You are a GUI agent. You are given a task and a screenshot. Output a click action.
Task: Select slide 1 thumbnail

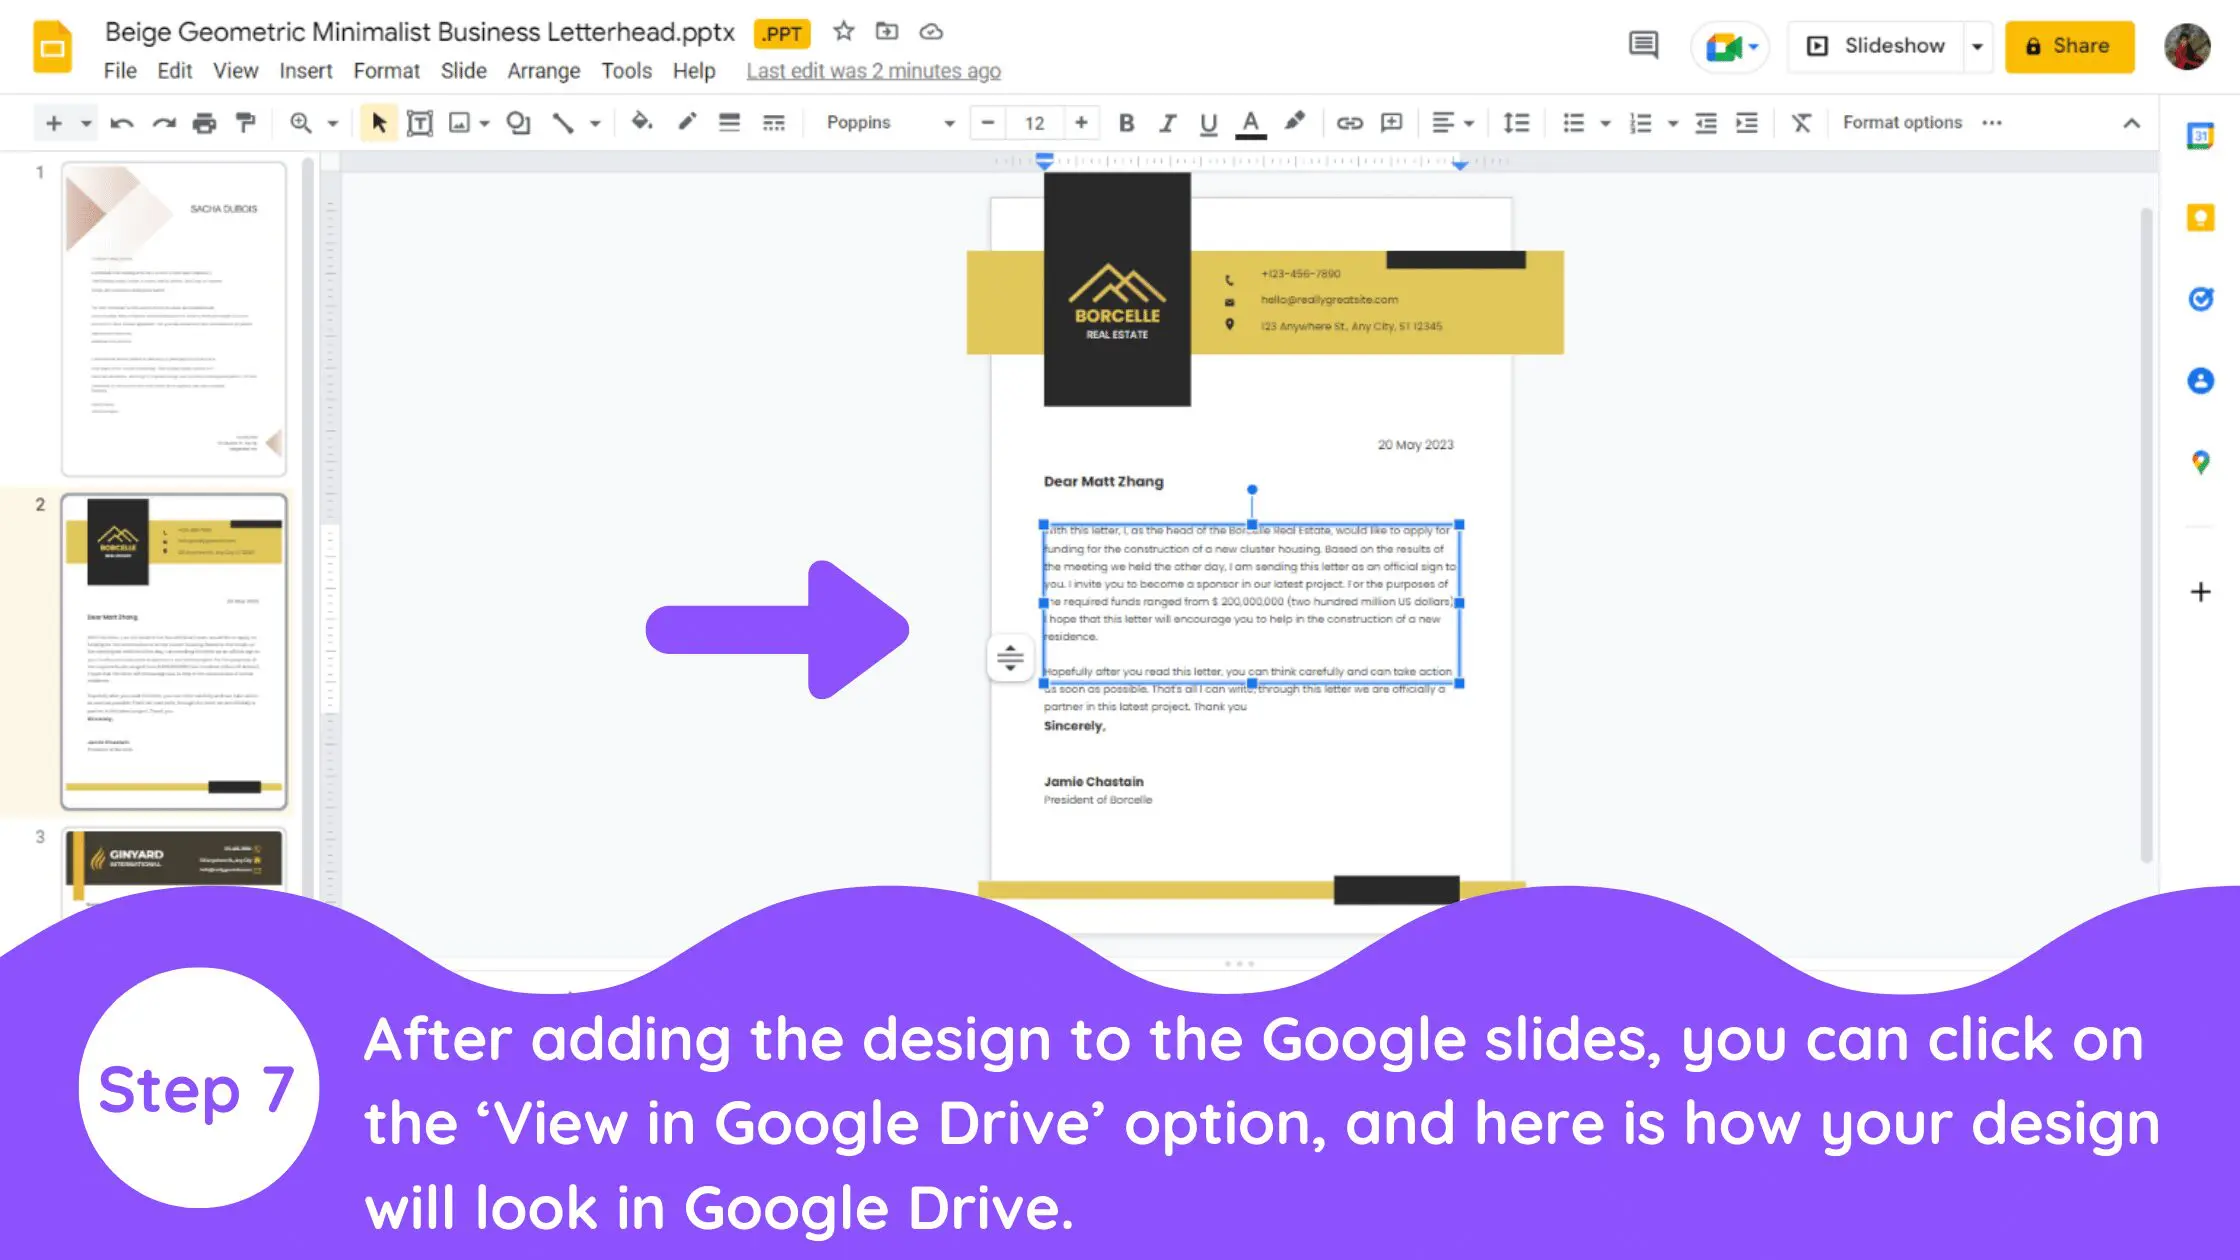tap(174, 317)
